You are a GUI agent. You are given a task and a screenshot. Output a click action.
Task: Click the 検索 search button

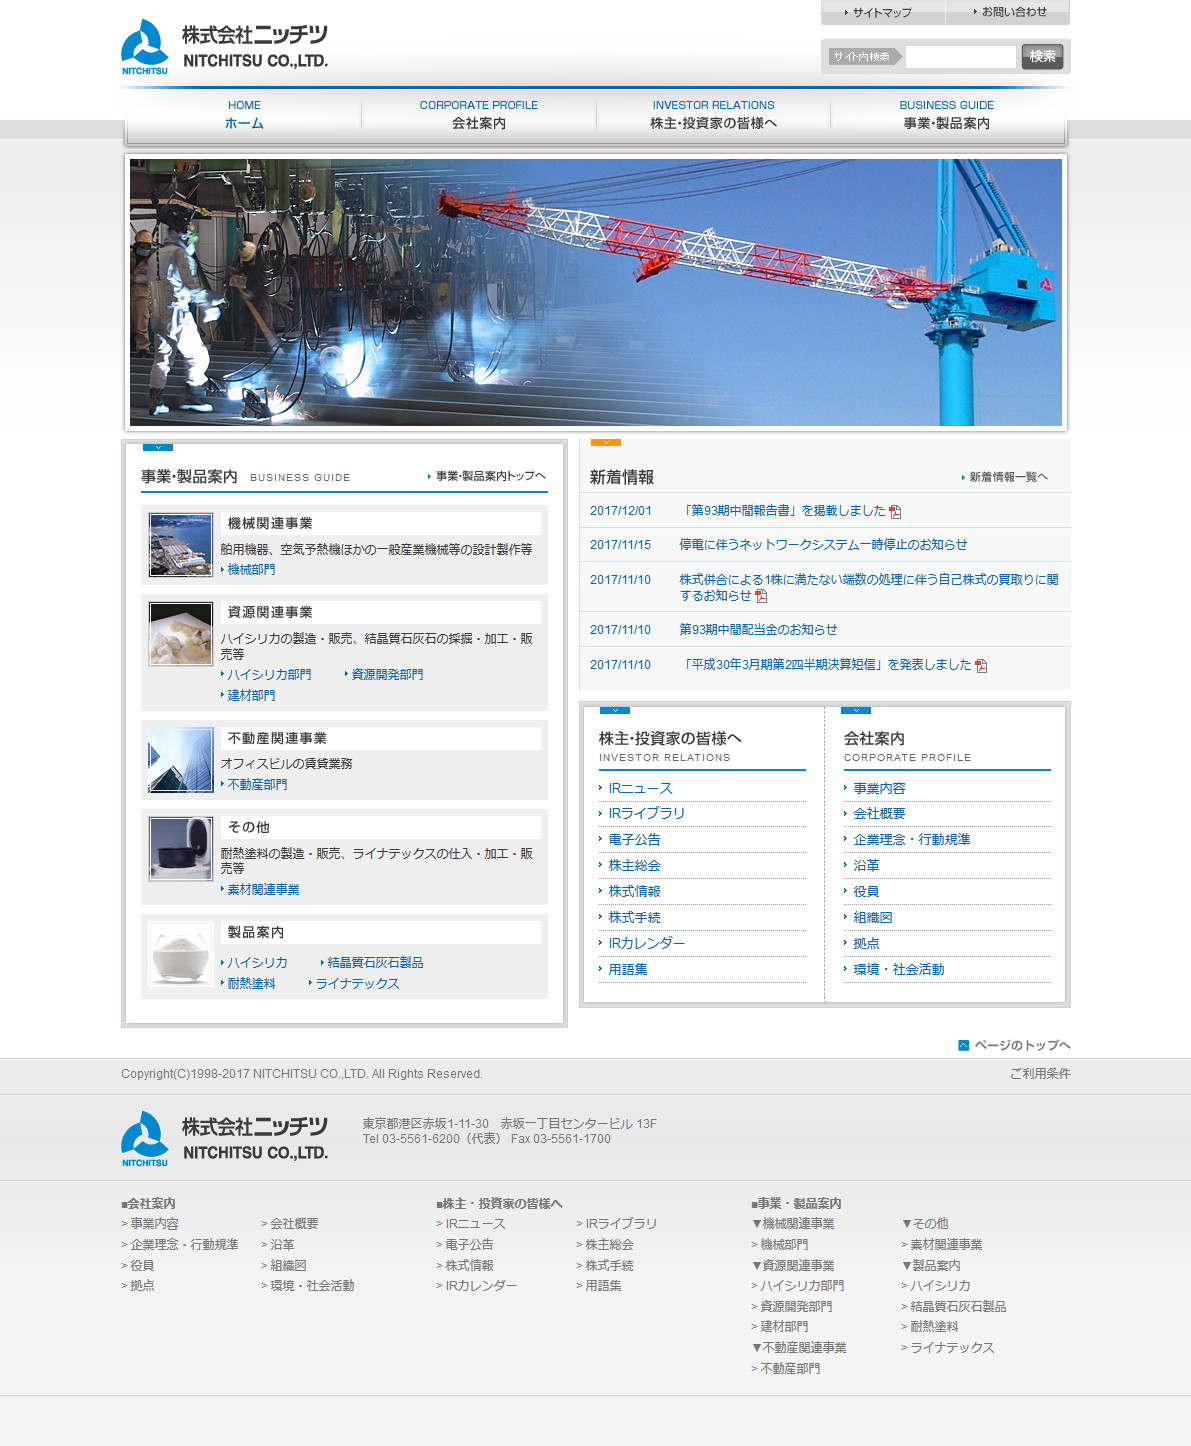[1042, 57]
